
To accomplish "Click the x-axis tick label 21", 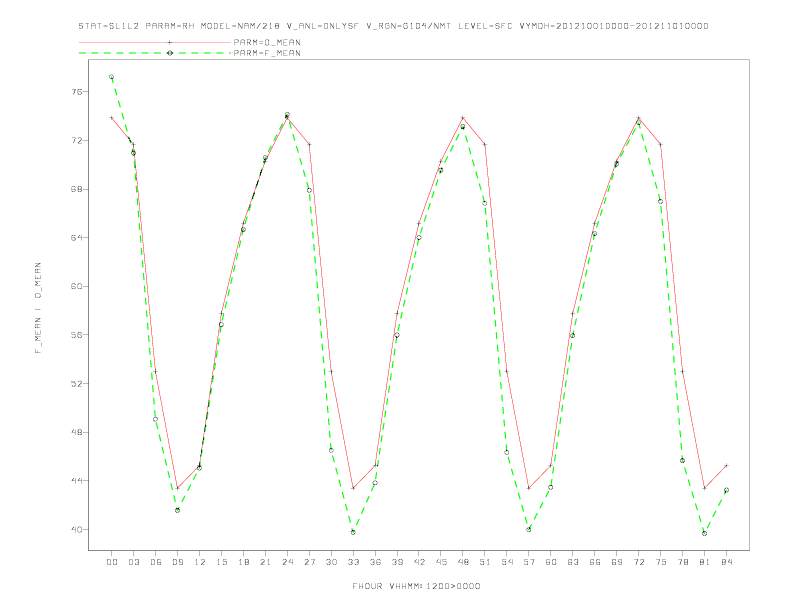I will (x=265, y=562).
